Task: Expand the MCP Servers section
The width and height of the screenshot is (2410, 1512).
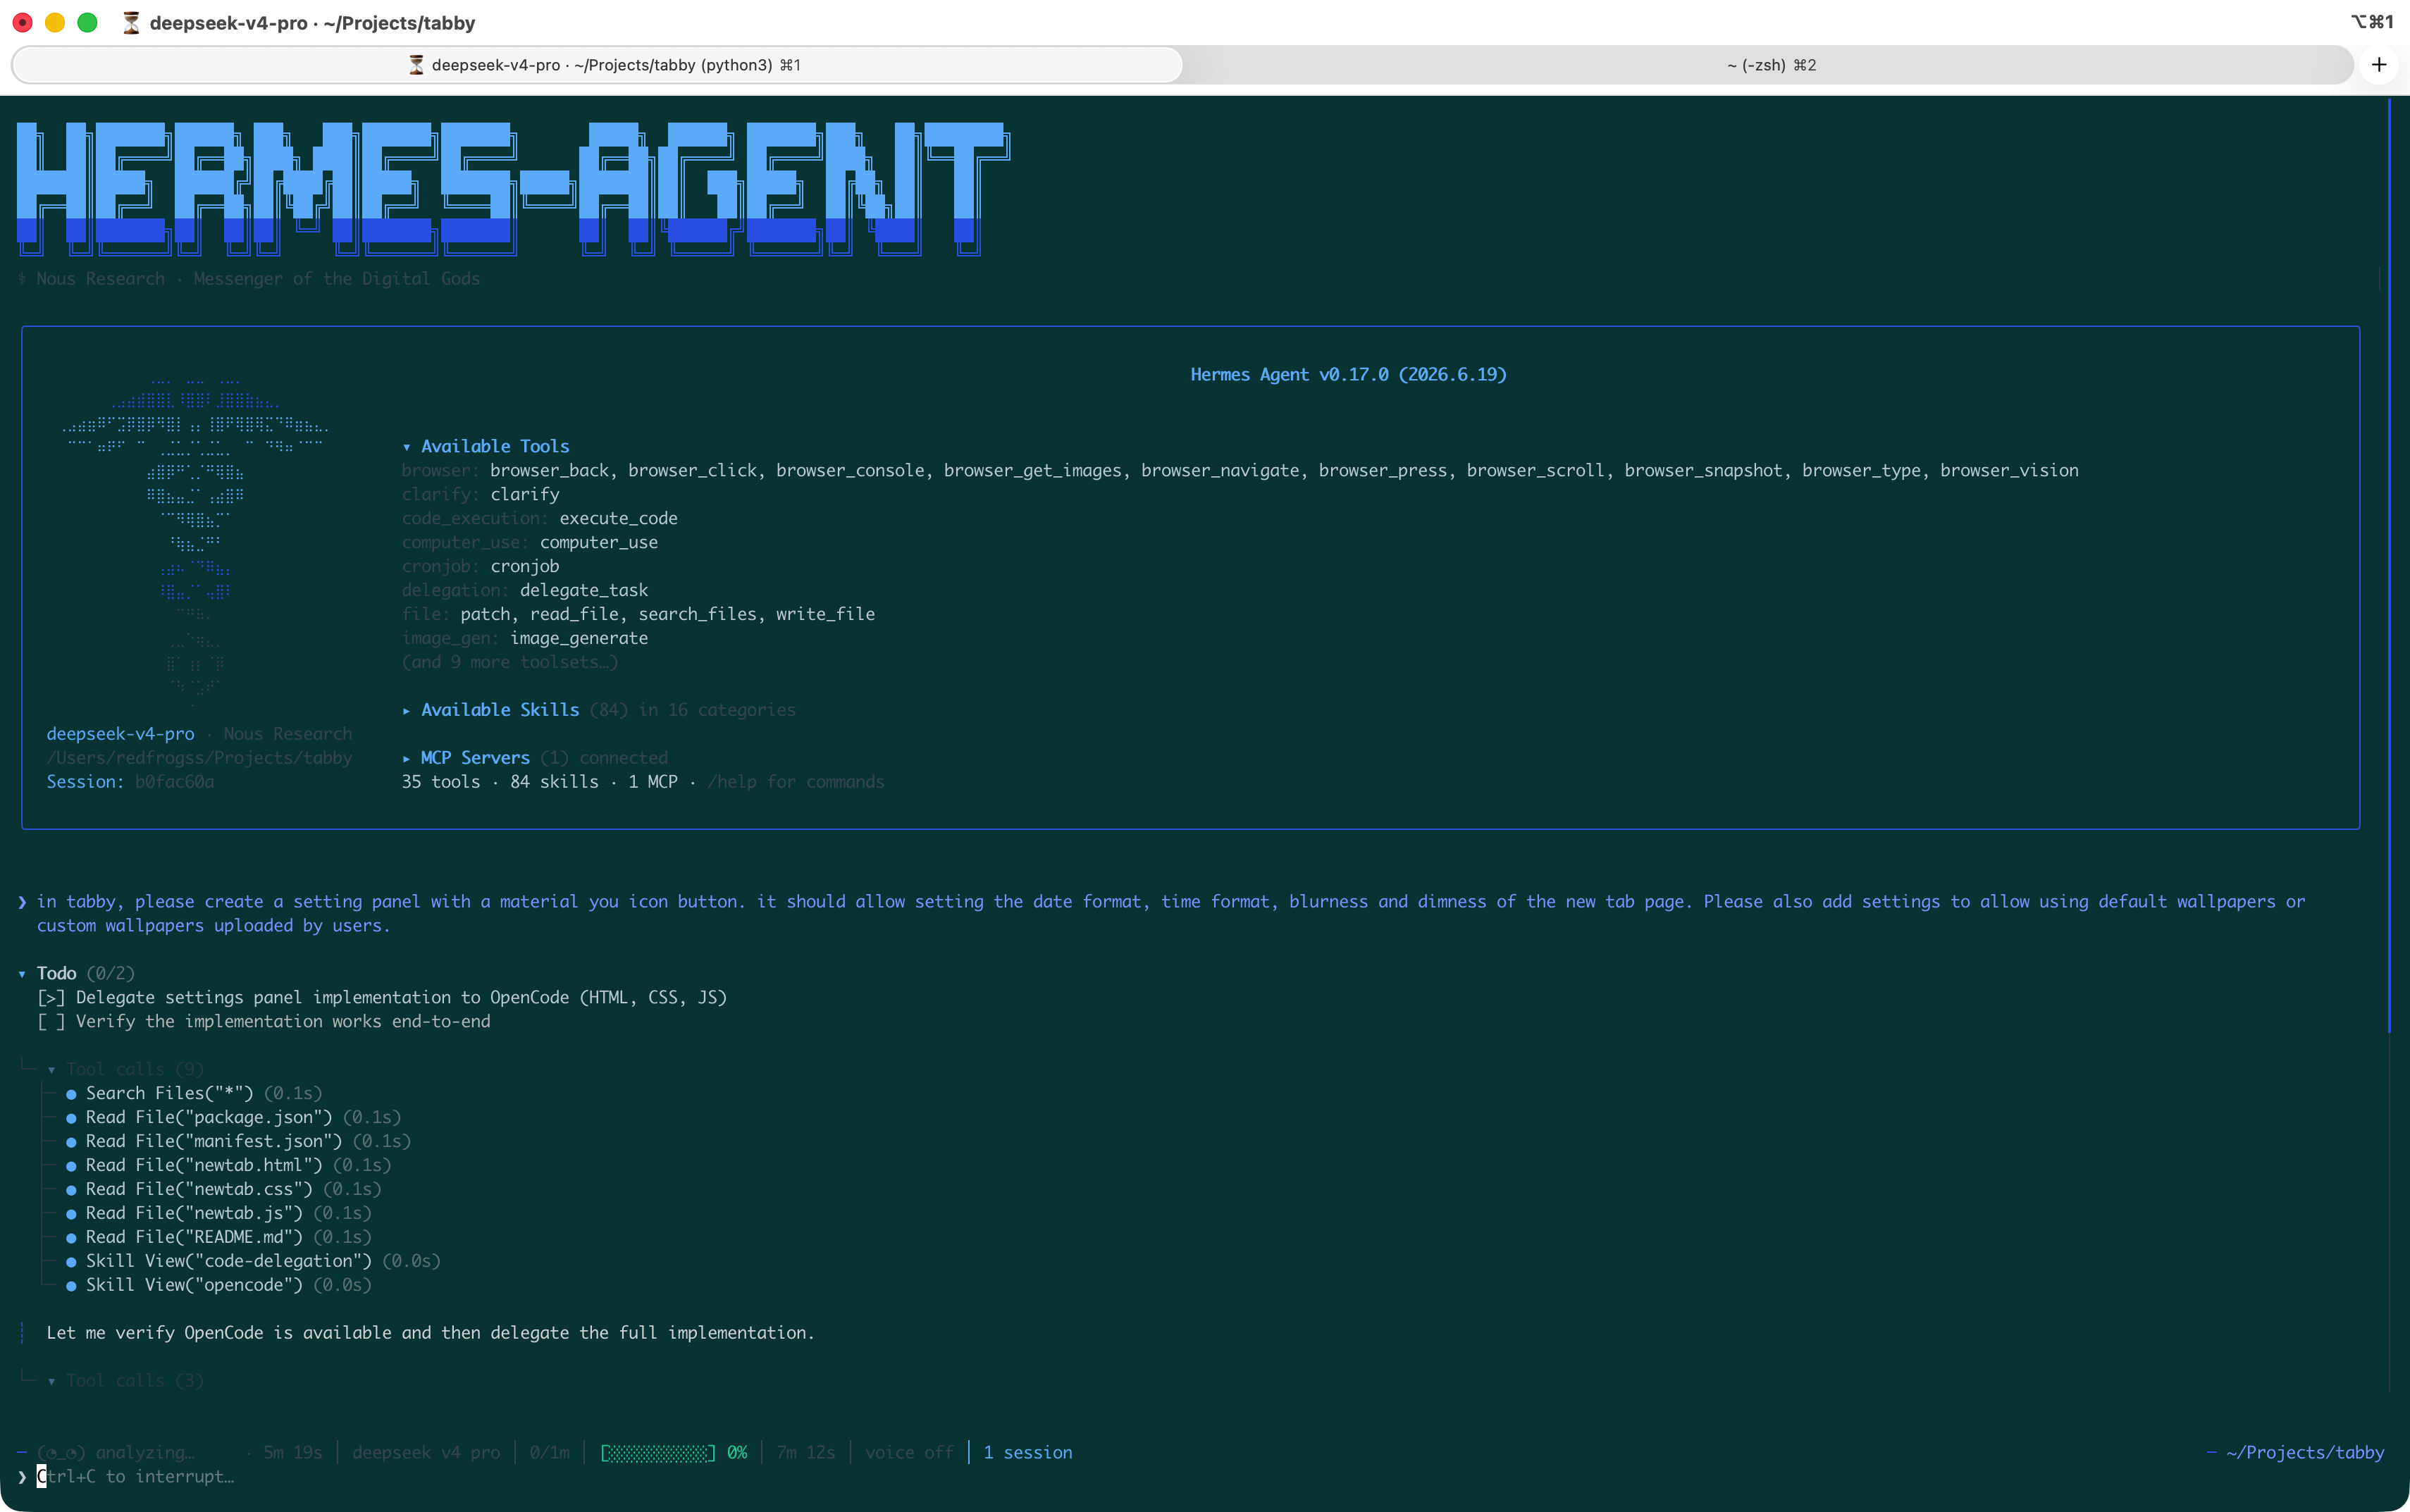Action: coord(407,758)
